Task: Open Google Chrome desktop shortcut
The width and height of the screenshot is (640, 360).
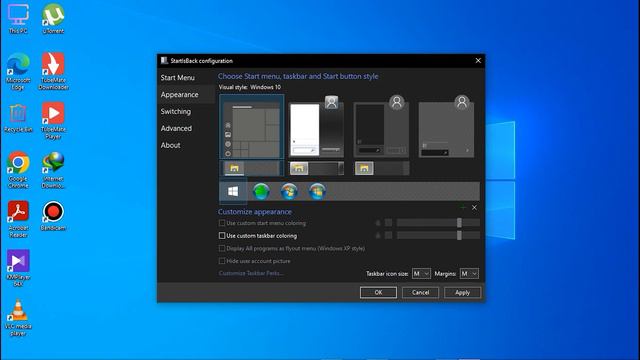Action: (x=18, y=170)
